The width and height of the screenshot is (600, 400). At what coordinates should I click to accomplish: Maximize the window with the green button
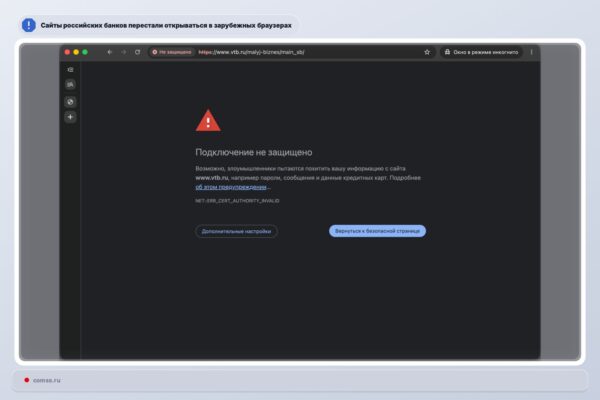tap(85, 52)
